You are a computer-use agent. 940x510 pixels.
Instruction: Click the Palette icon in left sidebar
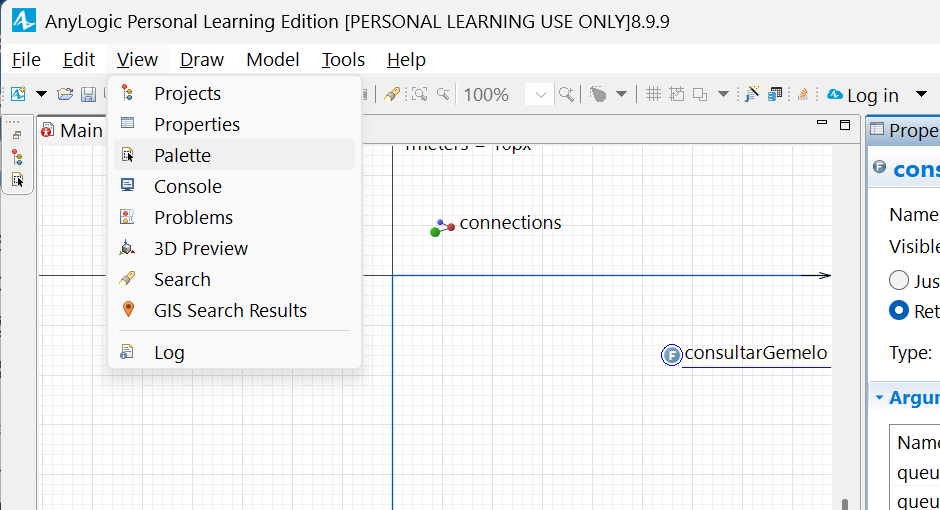click(17, 179)
